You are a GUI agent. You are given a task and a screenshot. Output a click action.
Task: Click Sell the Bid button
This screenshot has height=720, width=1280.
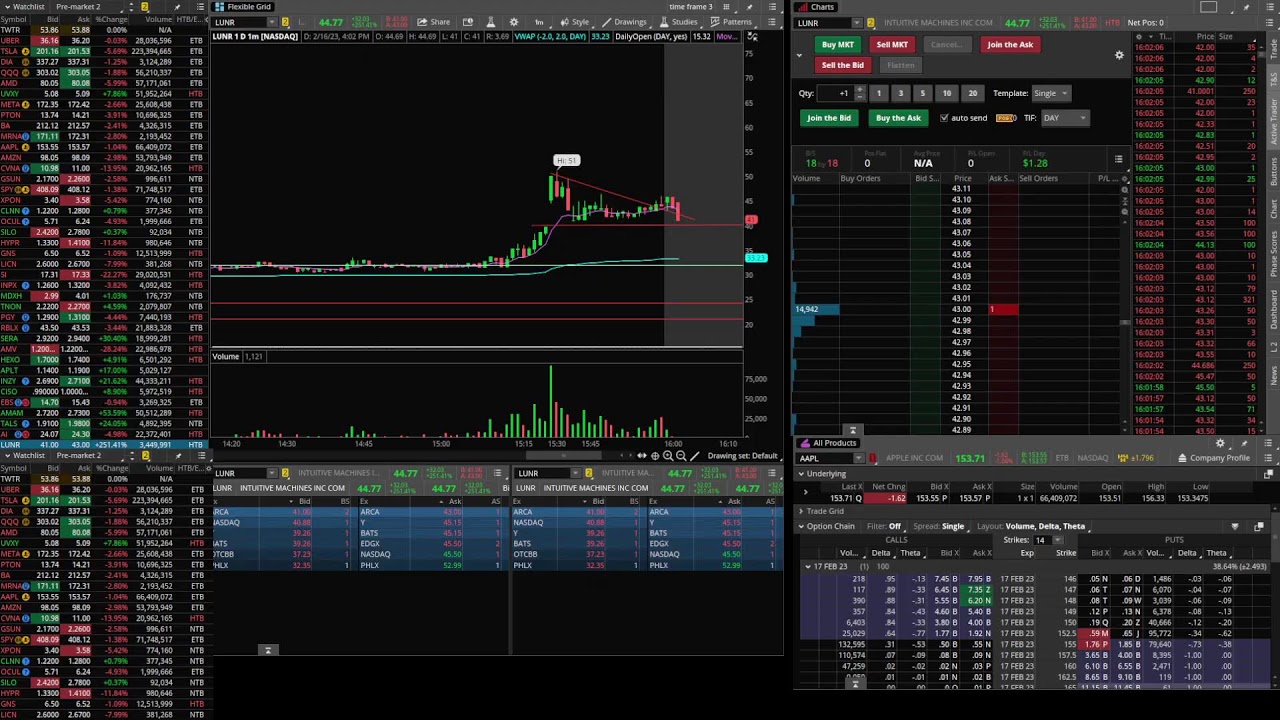(842, 65)
